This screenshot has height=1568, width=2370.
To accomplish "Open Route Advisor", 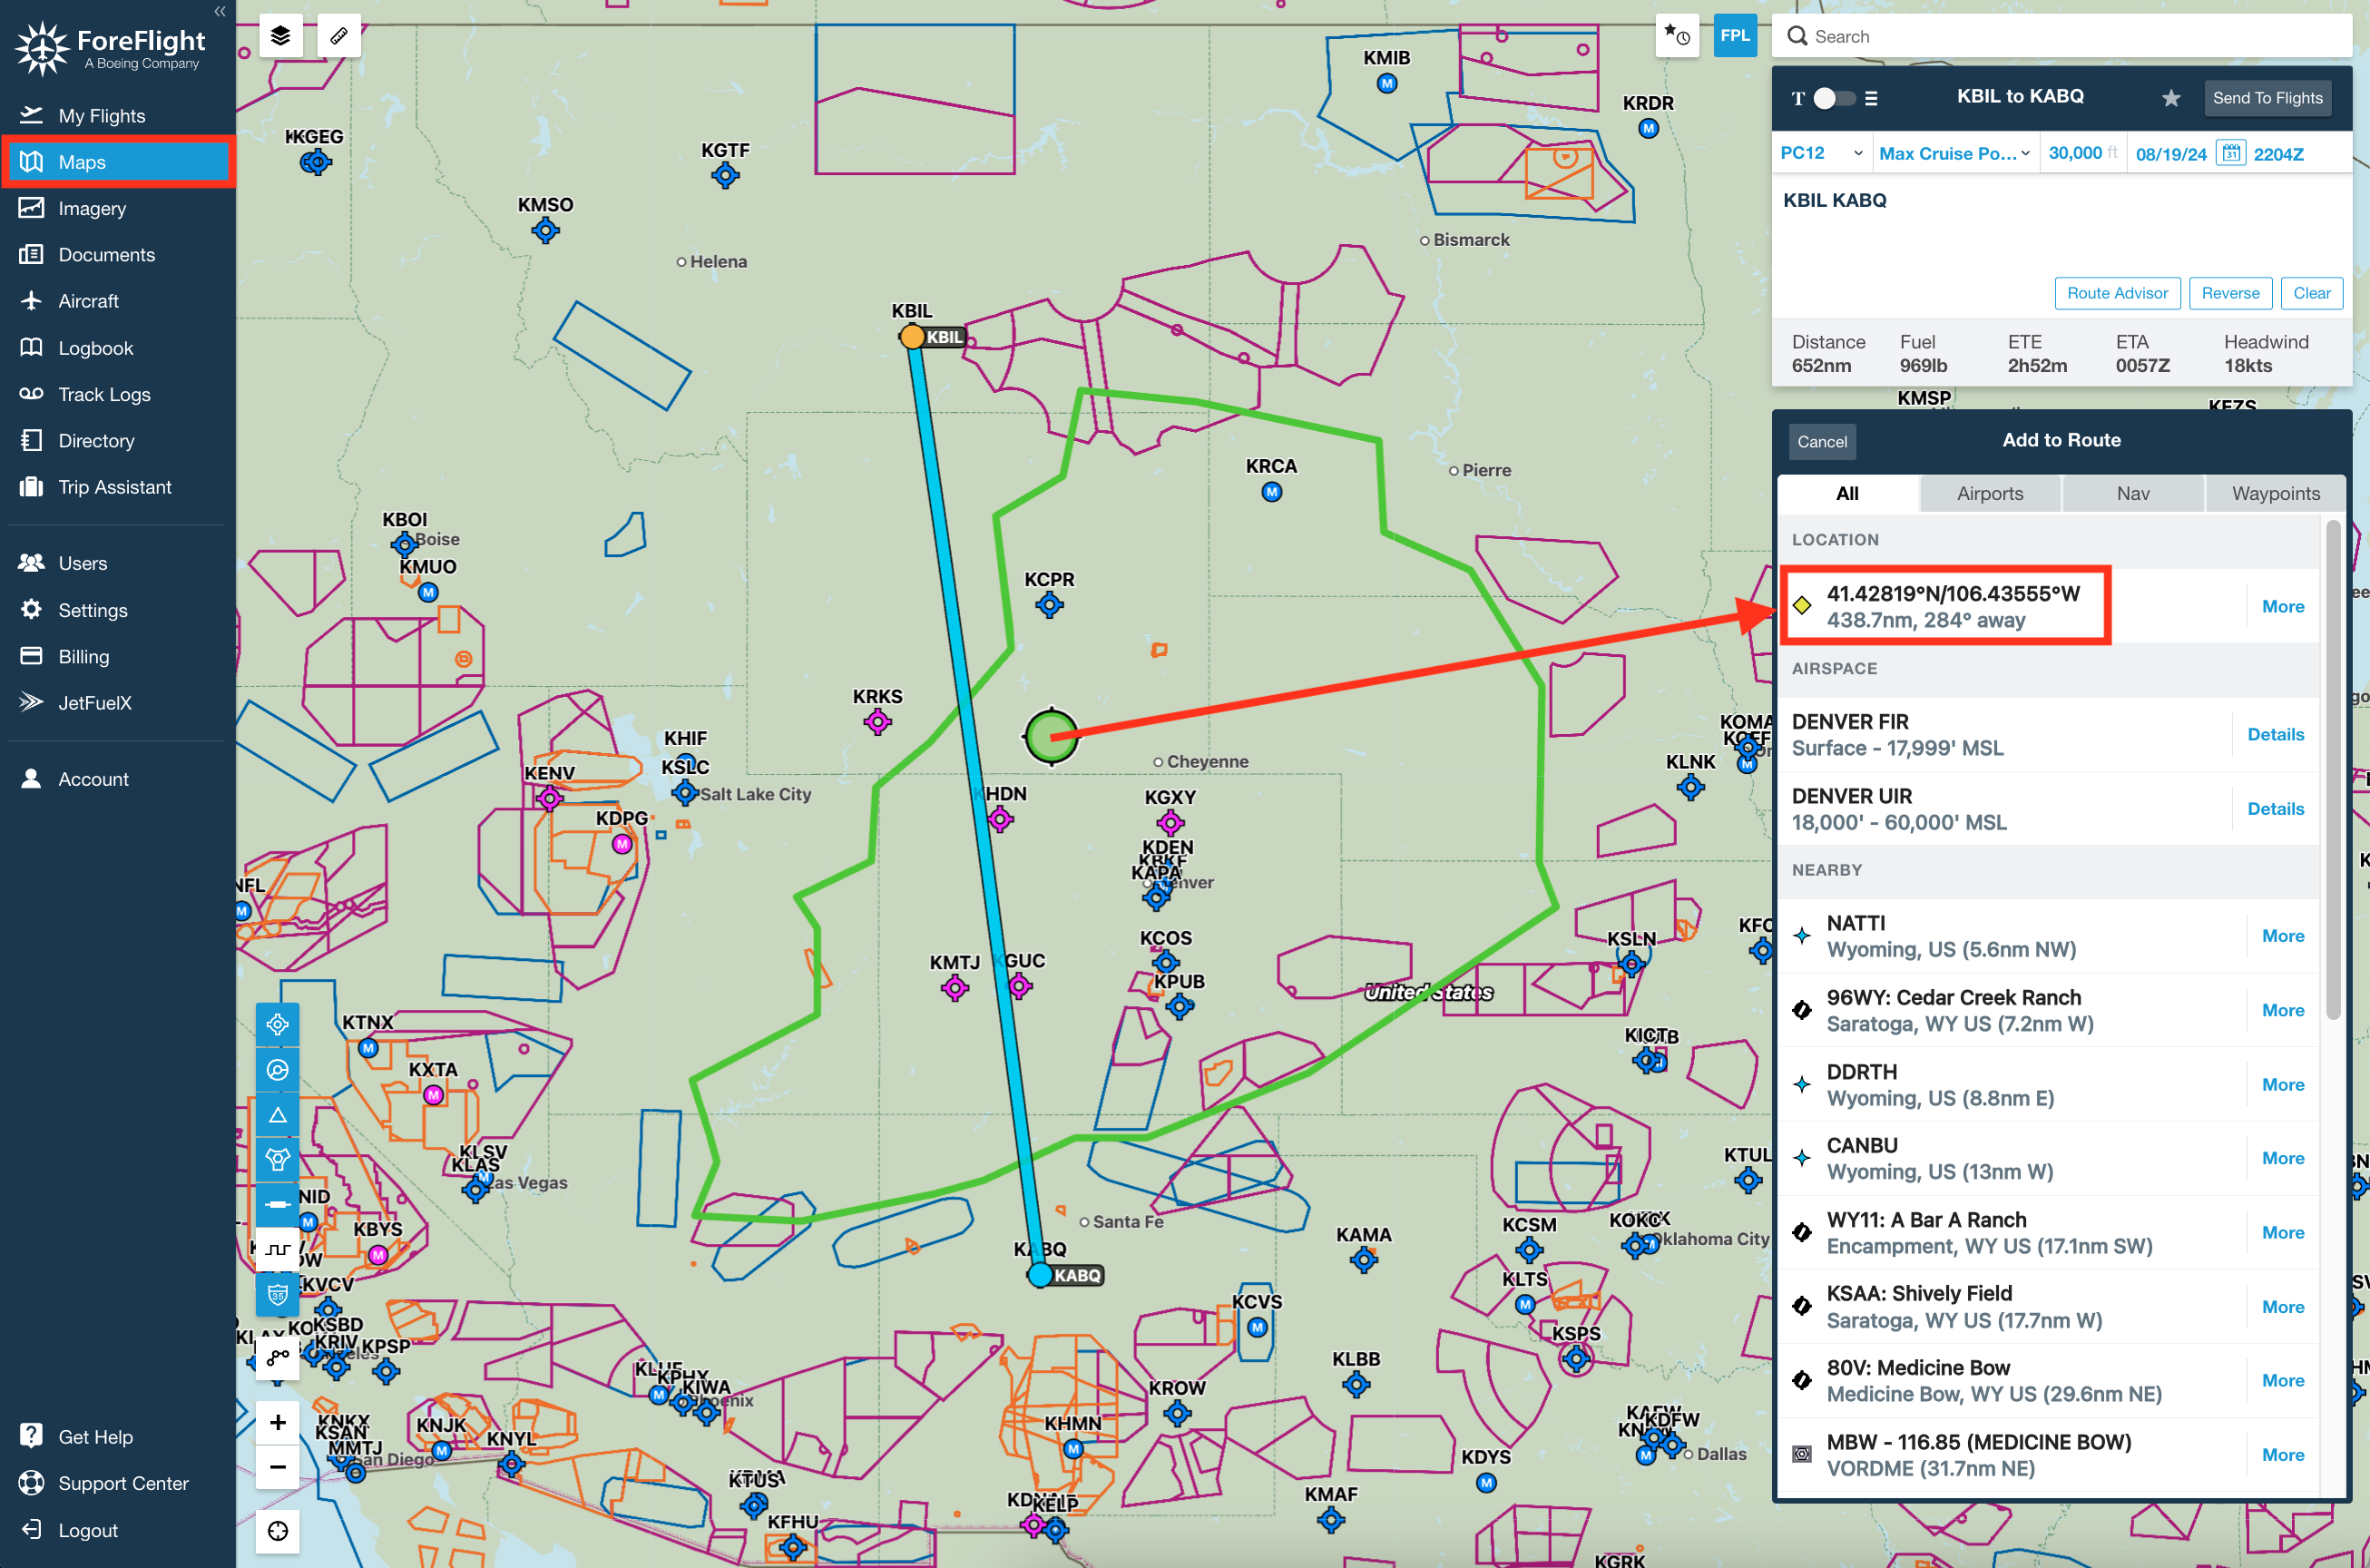I will coord(2117,293).
